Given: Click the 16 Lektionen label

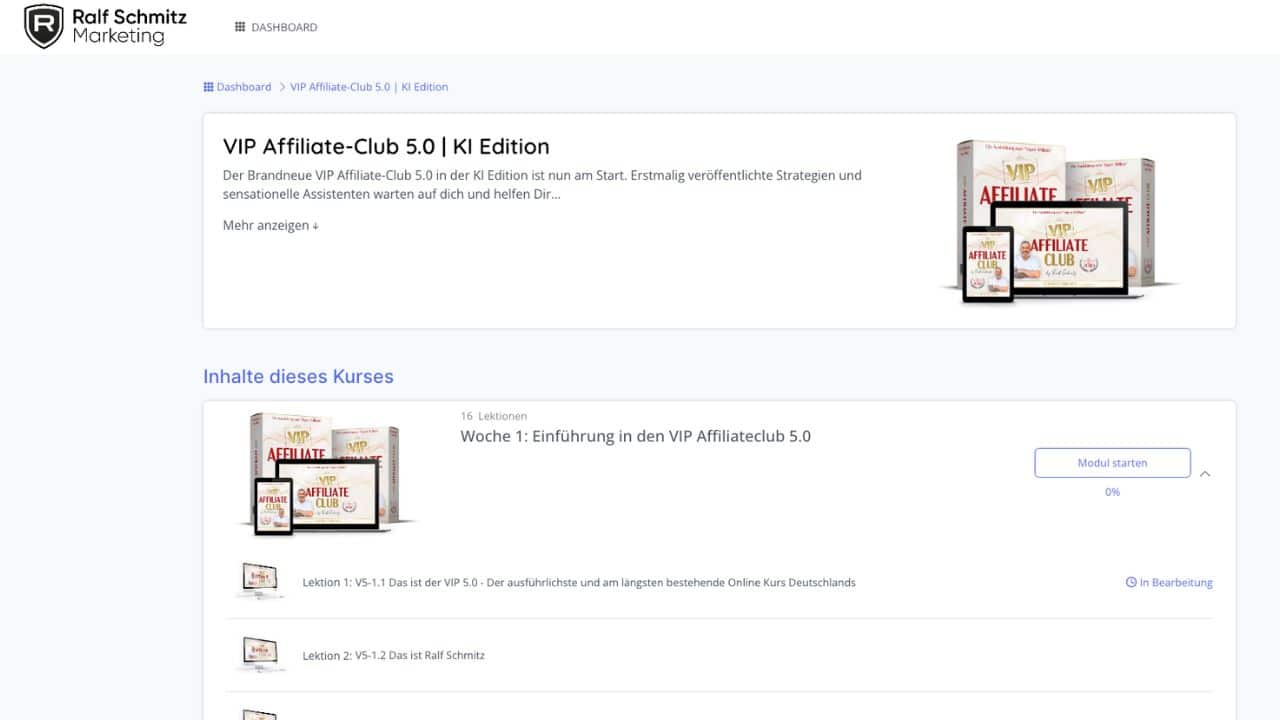Looking at the screenshot, I should 493,416.
